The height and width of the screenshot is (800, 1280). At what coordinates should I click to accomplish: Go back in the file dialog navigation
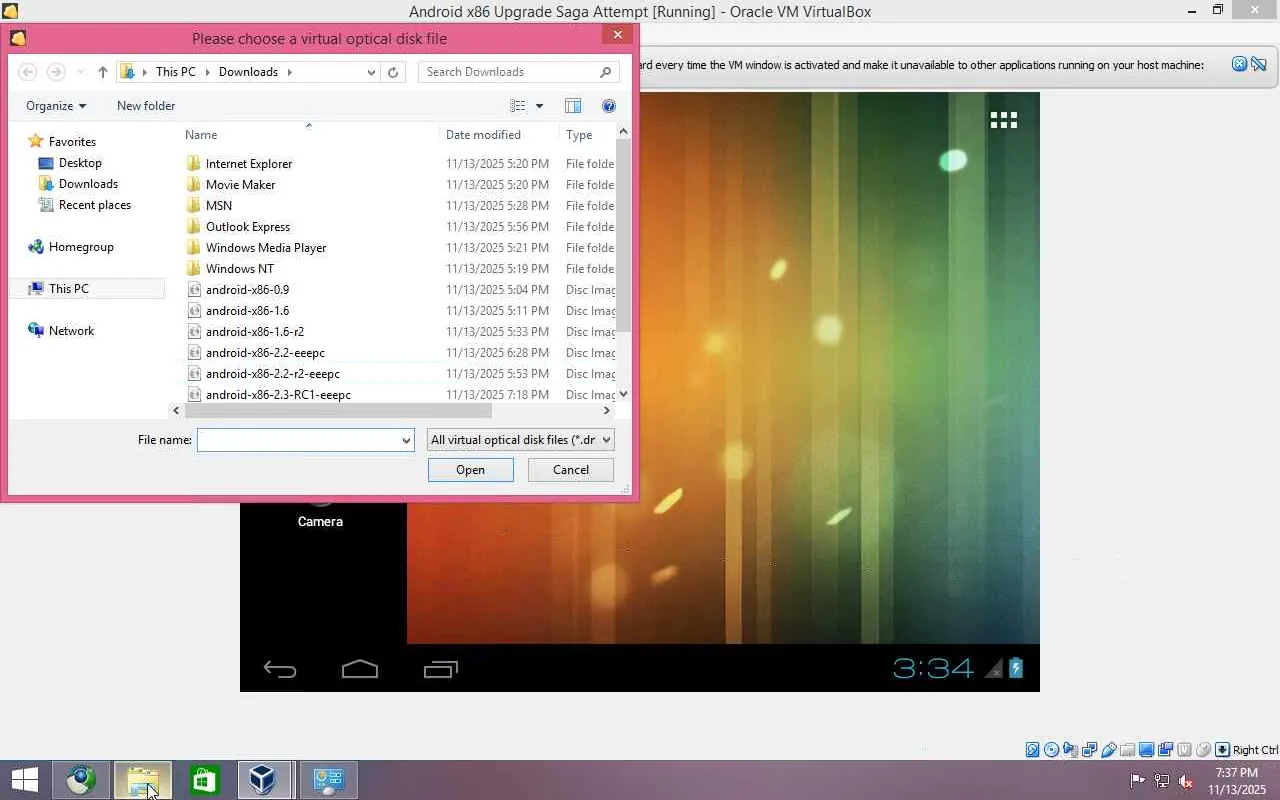pos(28,72)
